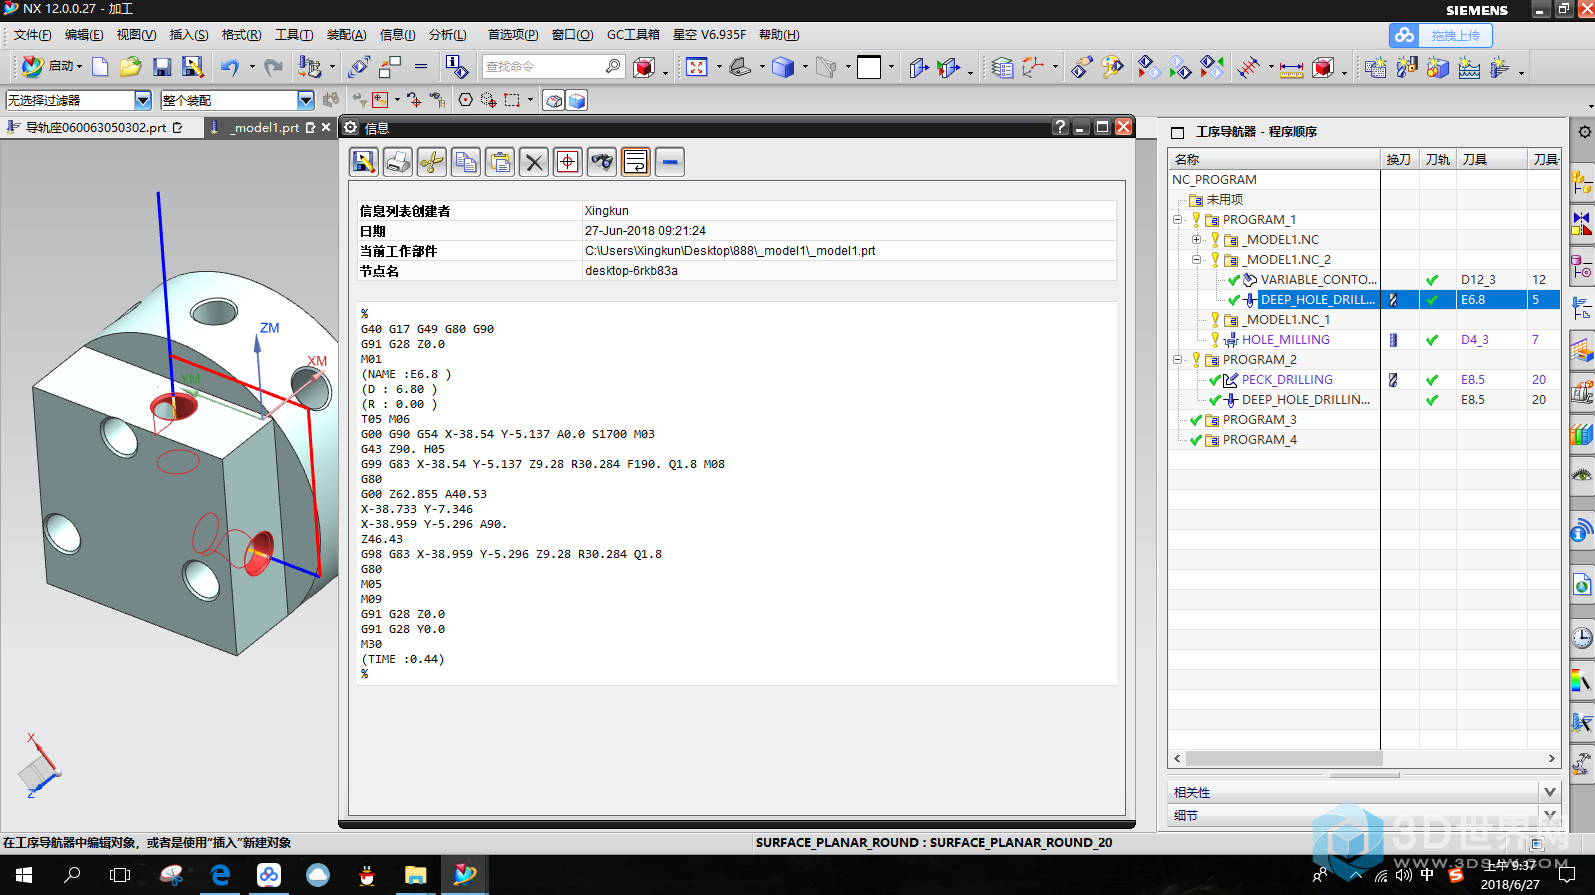Open the 整个装配 assembly scope dropdown
The height and width of the screenshot is (895, 1595).
click(x=306, y=100)
